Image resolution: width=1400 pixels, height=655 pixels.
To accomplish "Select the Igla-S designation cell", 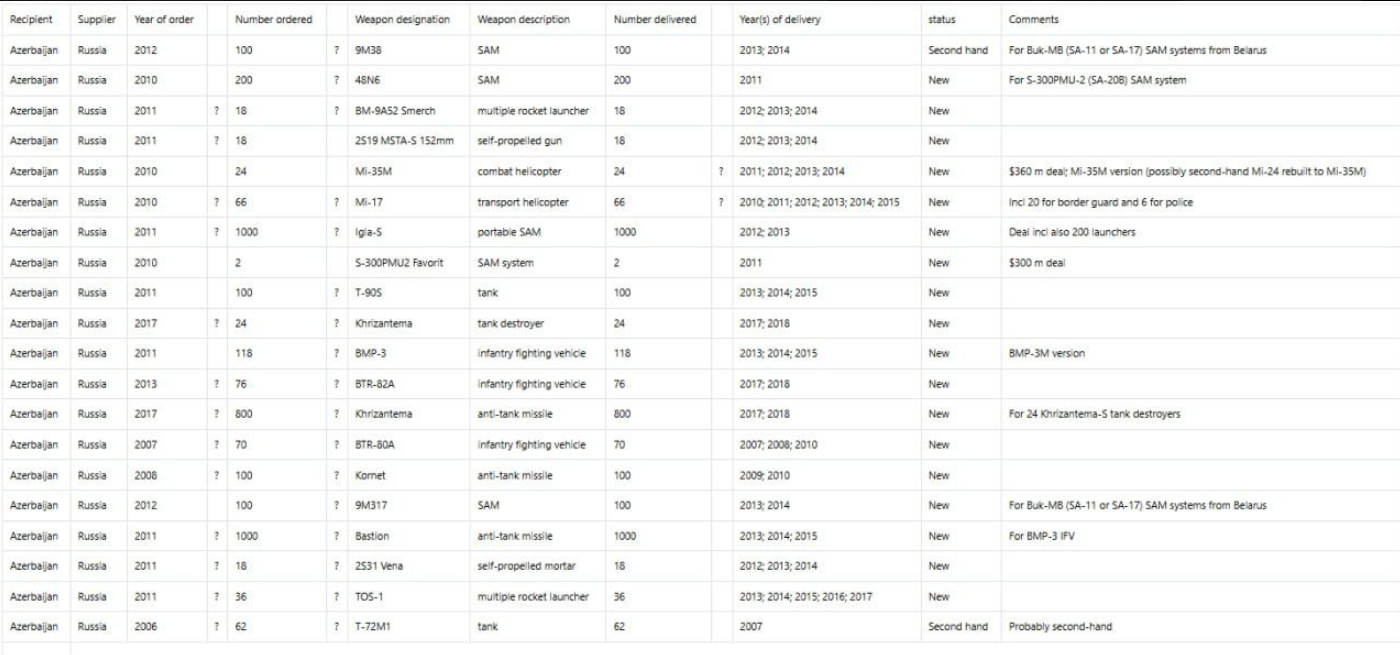I will pyautogui.click(x=370, y=233).
